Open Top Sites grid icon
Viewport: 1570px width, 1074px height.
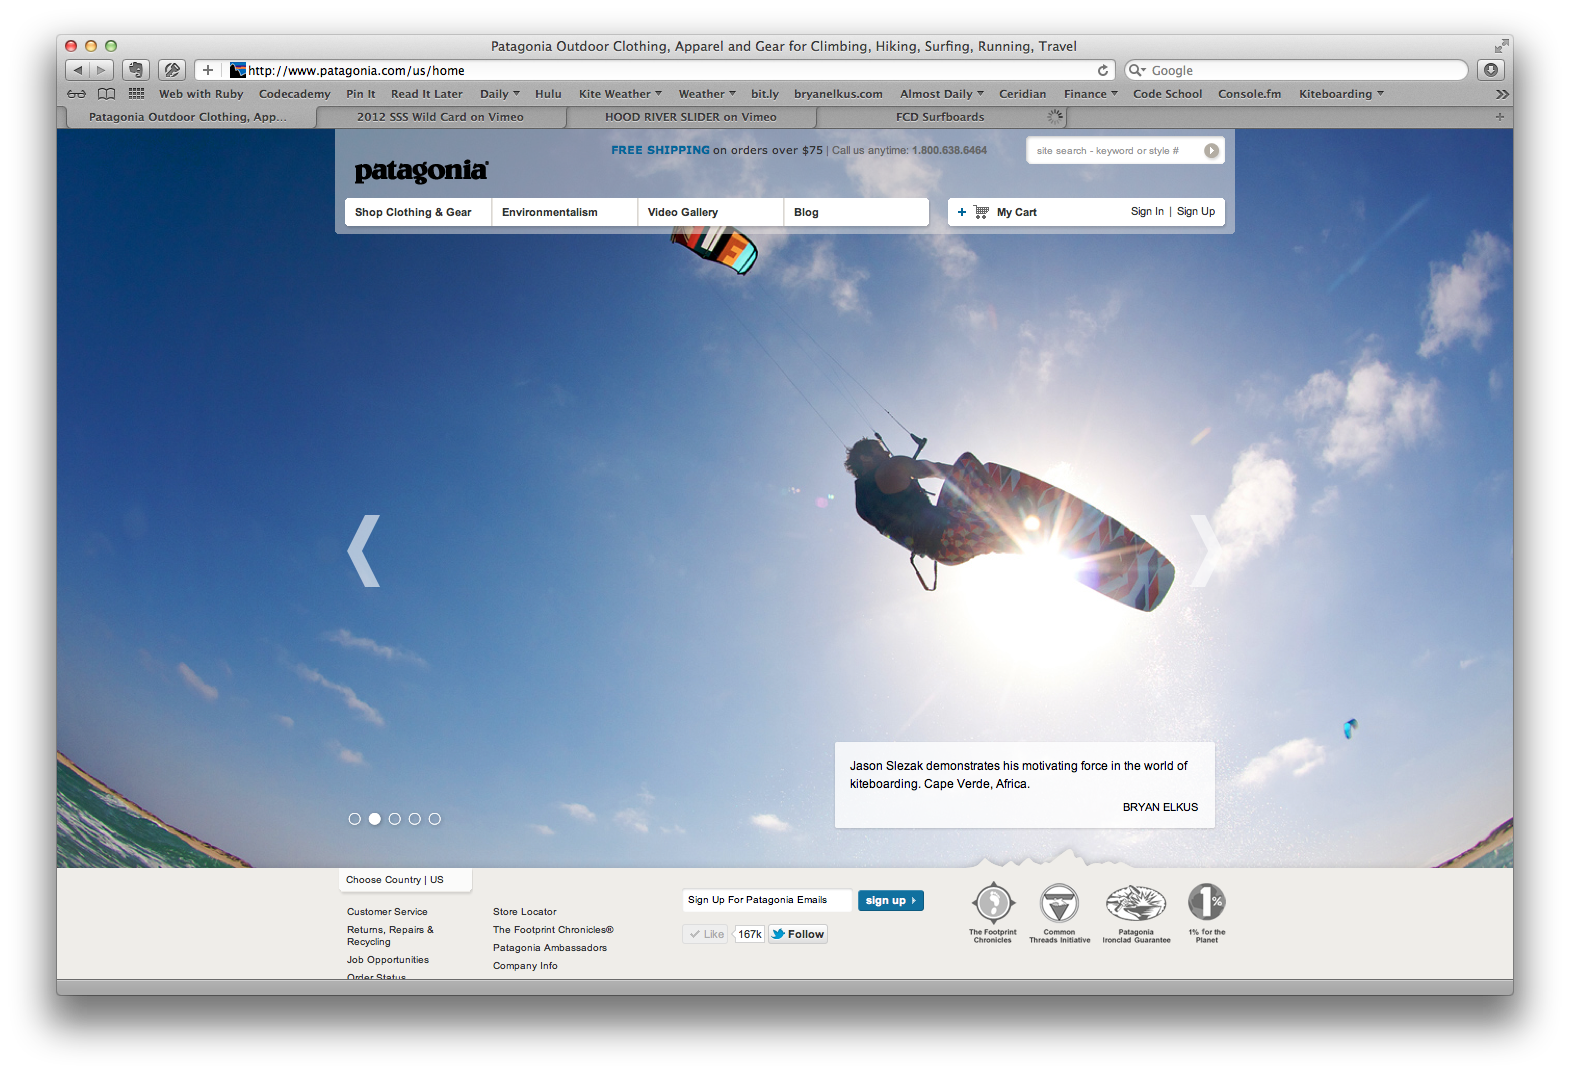click(137, 94)
